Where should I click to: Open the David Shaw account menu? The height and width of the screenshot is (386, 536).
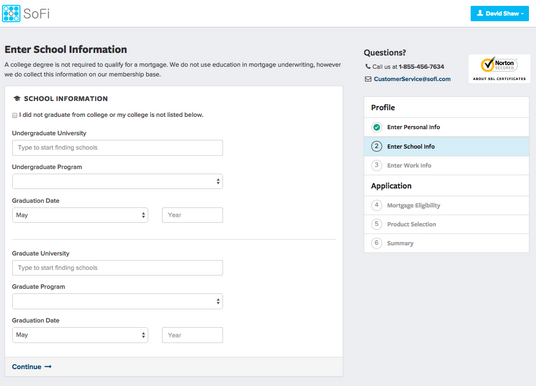(499, 13)
